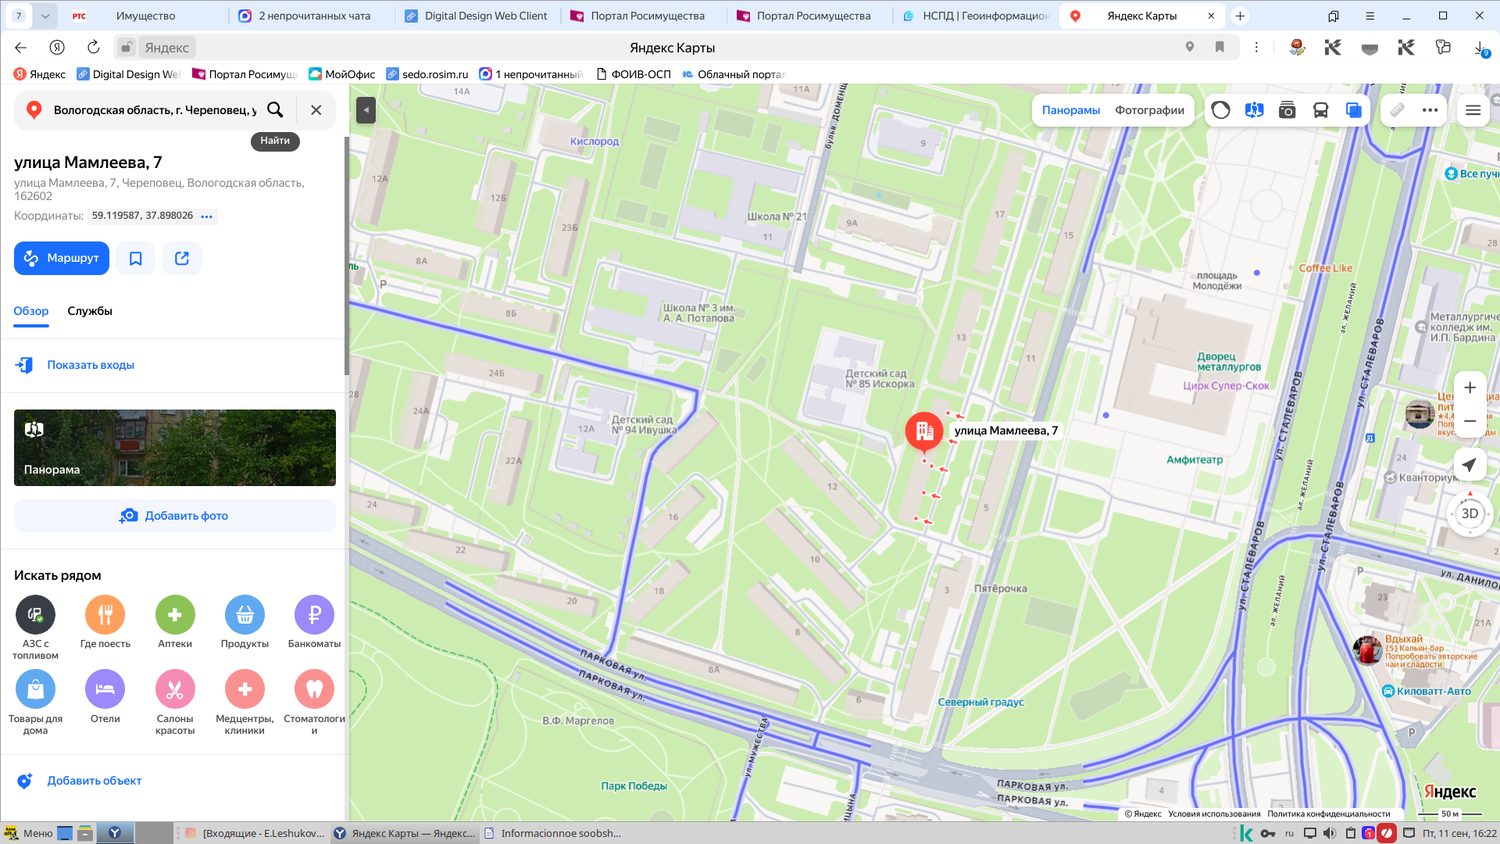Click Добавить фото button
The width and height of the screenshot is (1500, 844).
(175, 516)
